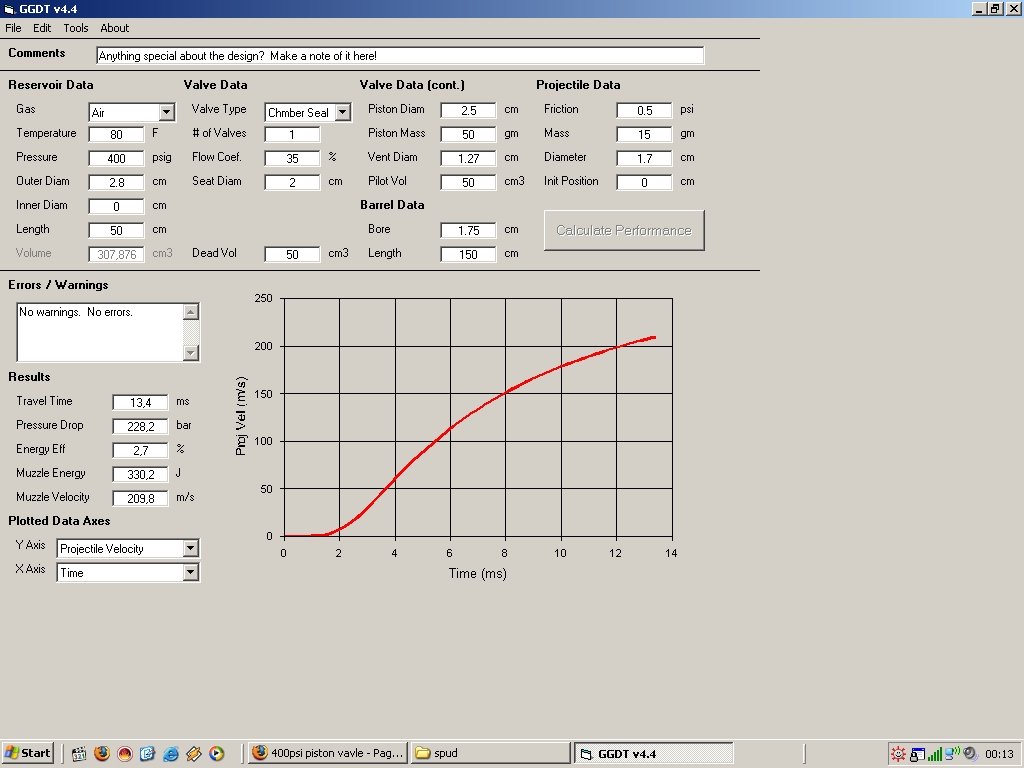Open the X Axis dropdown
The image size is (1024, 768).
[190, 572]
